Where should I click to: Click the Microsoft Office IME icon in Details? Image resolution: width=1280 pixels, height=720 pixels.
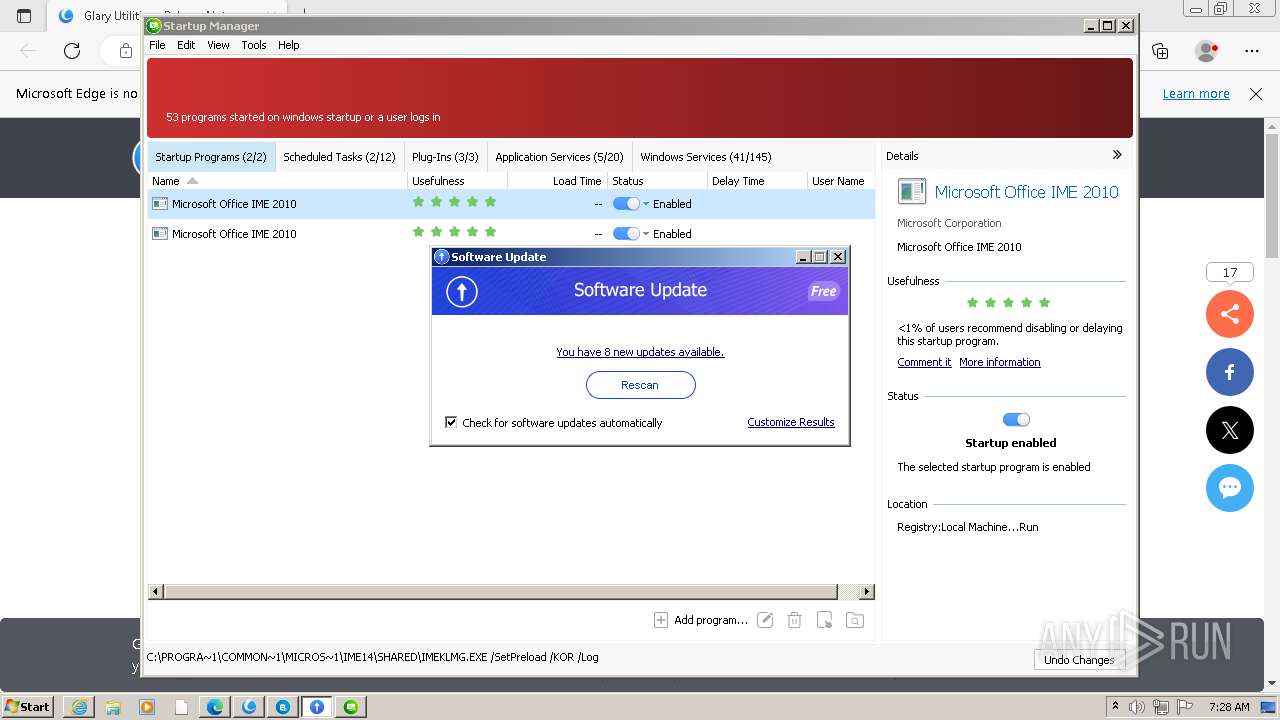point(911,192)
